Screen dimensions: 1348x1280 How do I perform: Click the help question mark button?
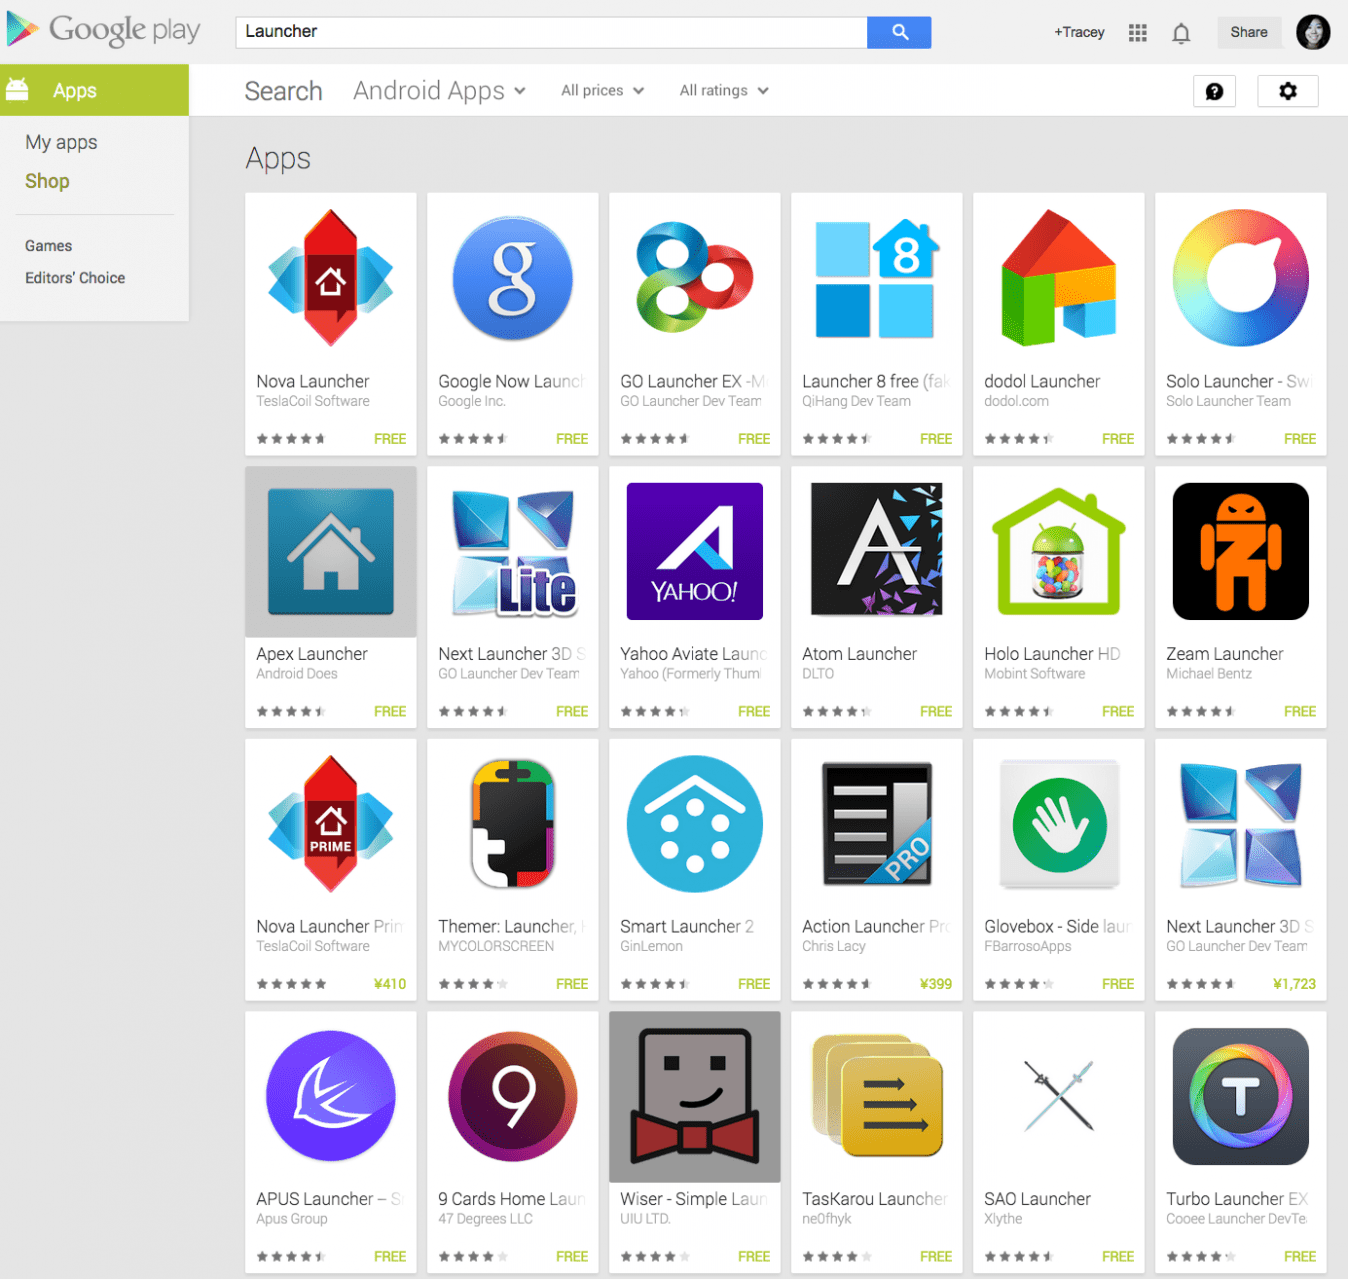point(1215,91)
